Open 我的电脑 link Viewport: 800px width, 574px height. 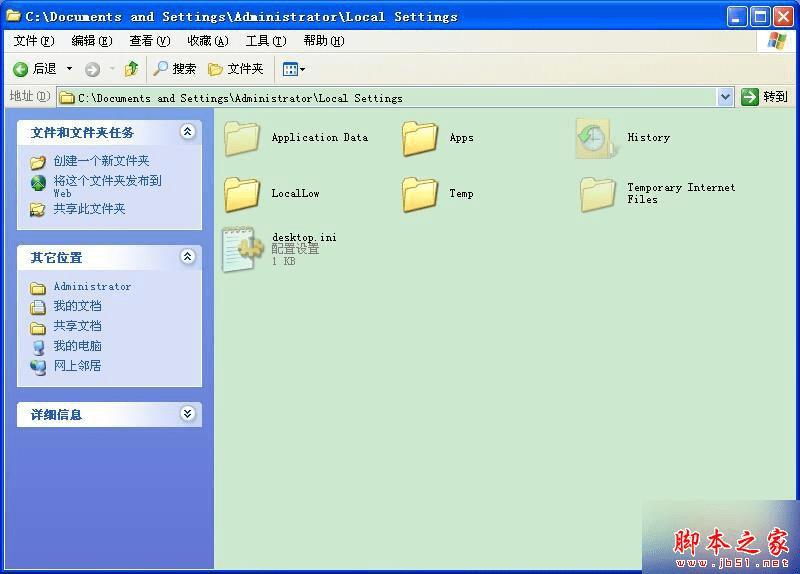[78, 345]
